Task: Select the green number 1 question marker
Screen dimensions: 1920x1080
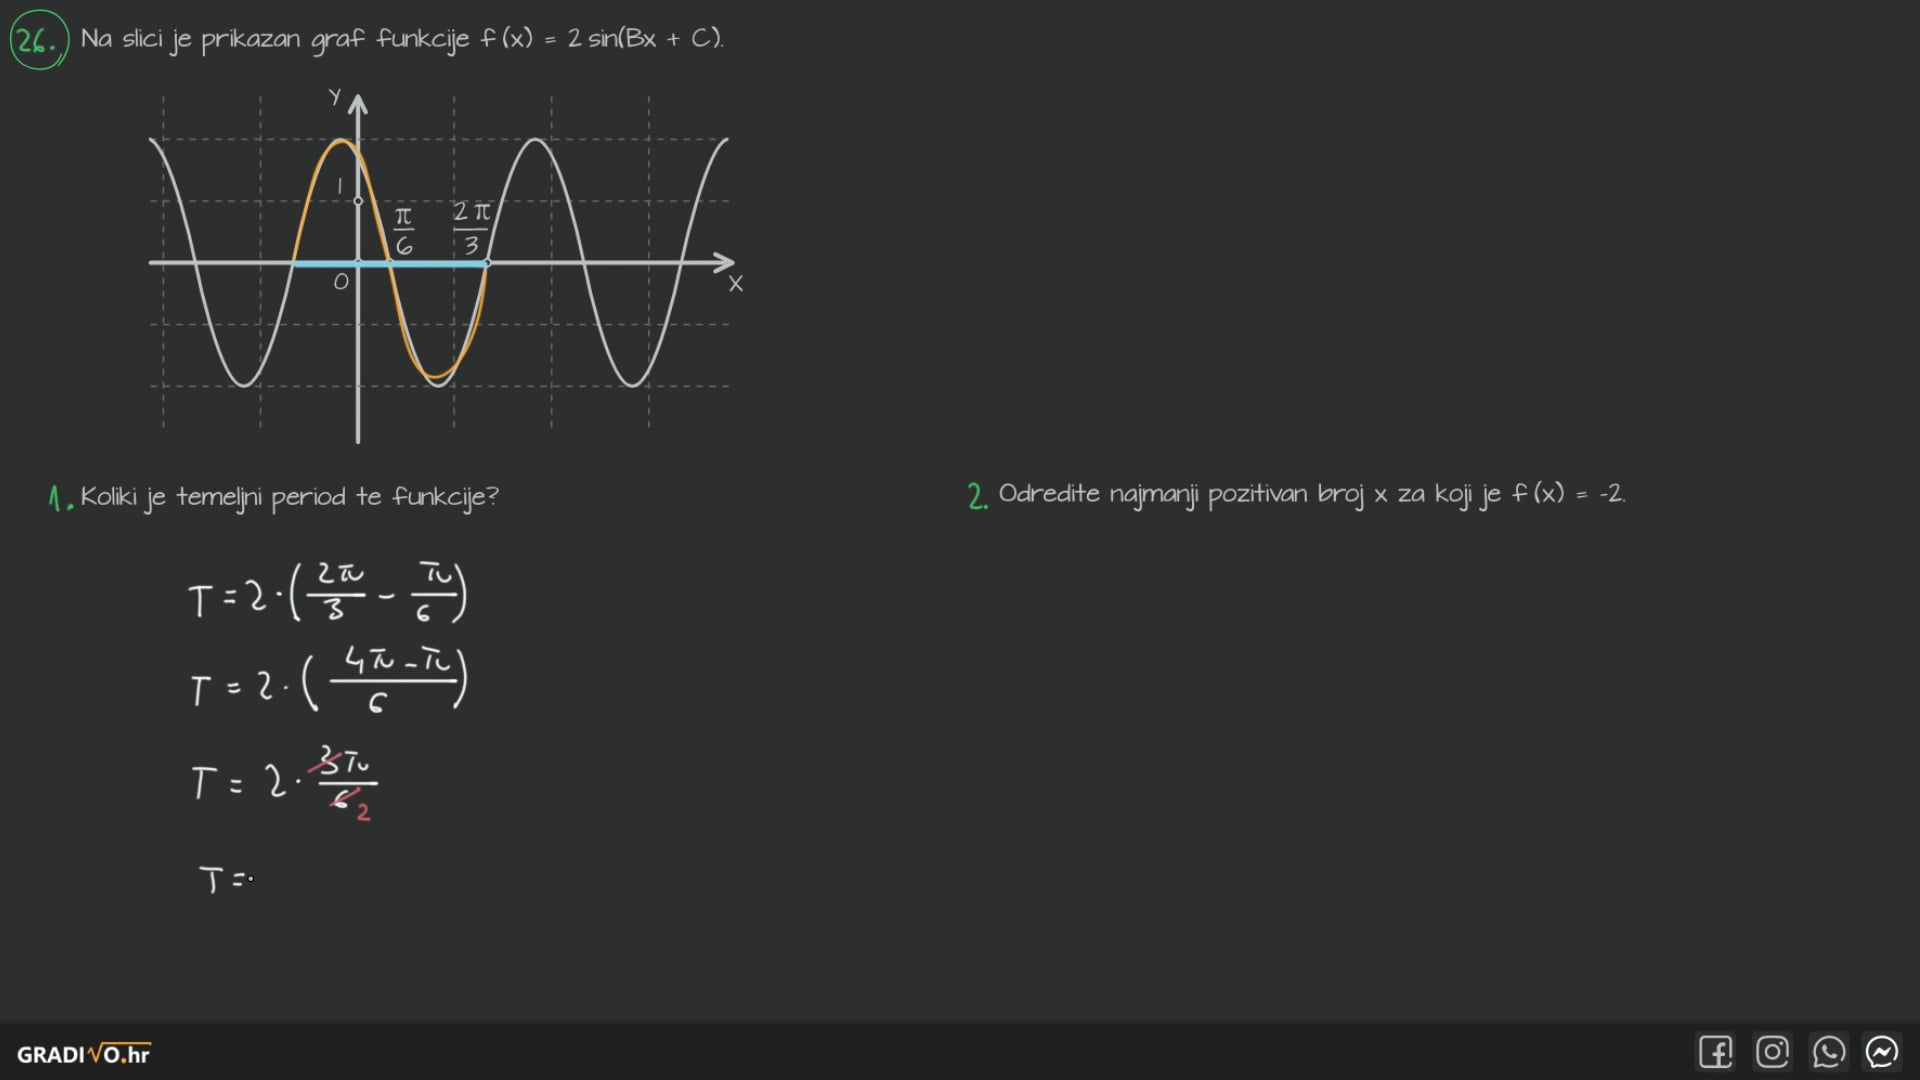Action: [58, 498]
